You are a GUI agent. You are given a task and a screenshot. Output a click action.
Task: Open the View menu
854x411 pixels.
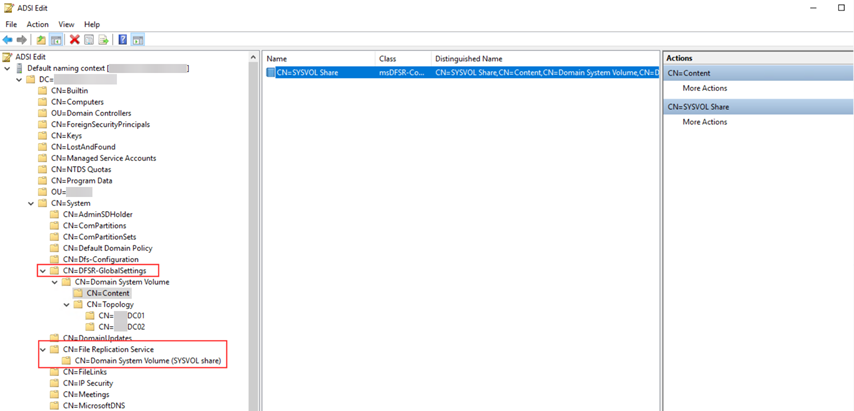[66, 24]
